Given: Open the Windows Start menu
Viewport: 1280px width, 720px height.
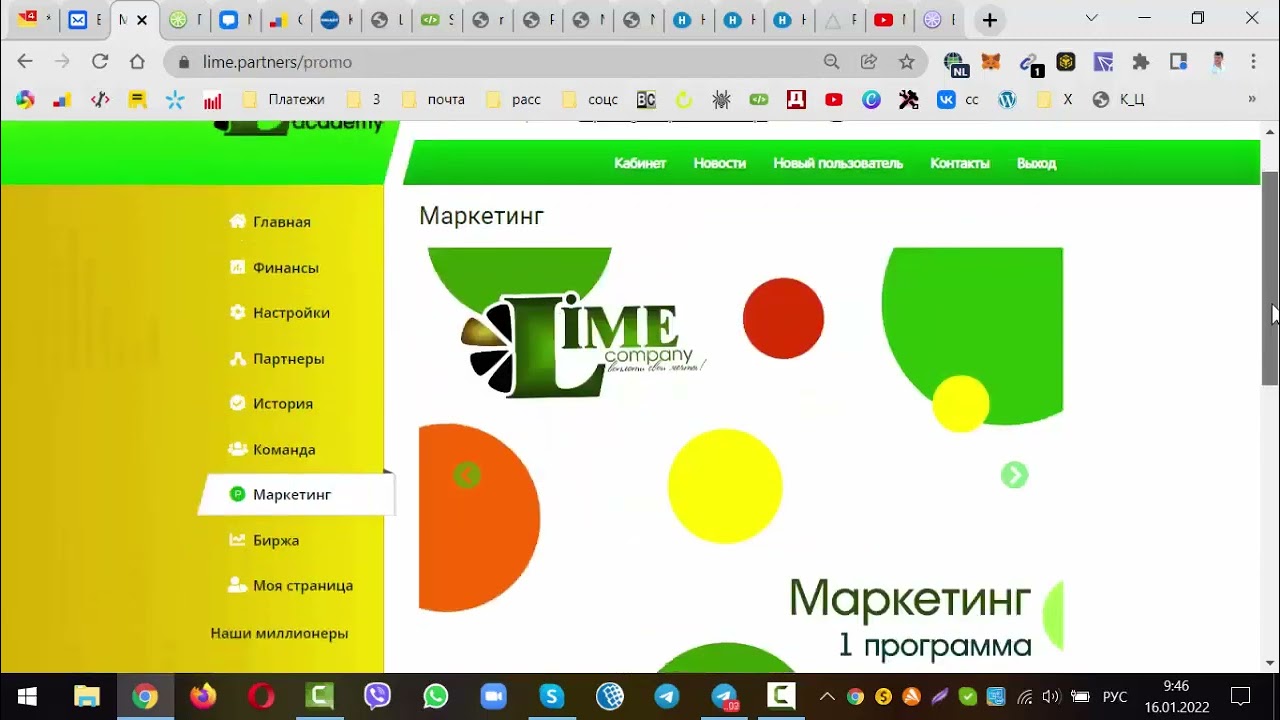Looking at the screenshot, I should tap(27, 696).
